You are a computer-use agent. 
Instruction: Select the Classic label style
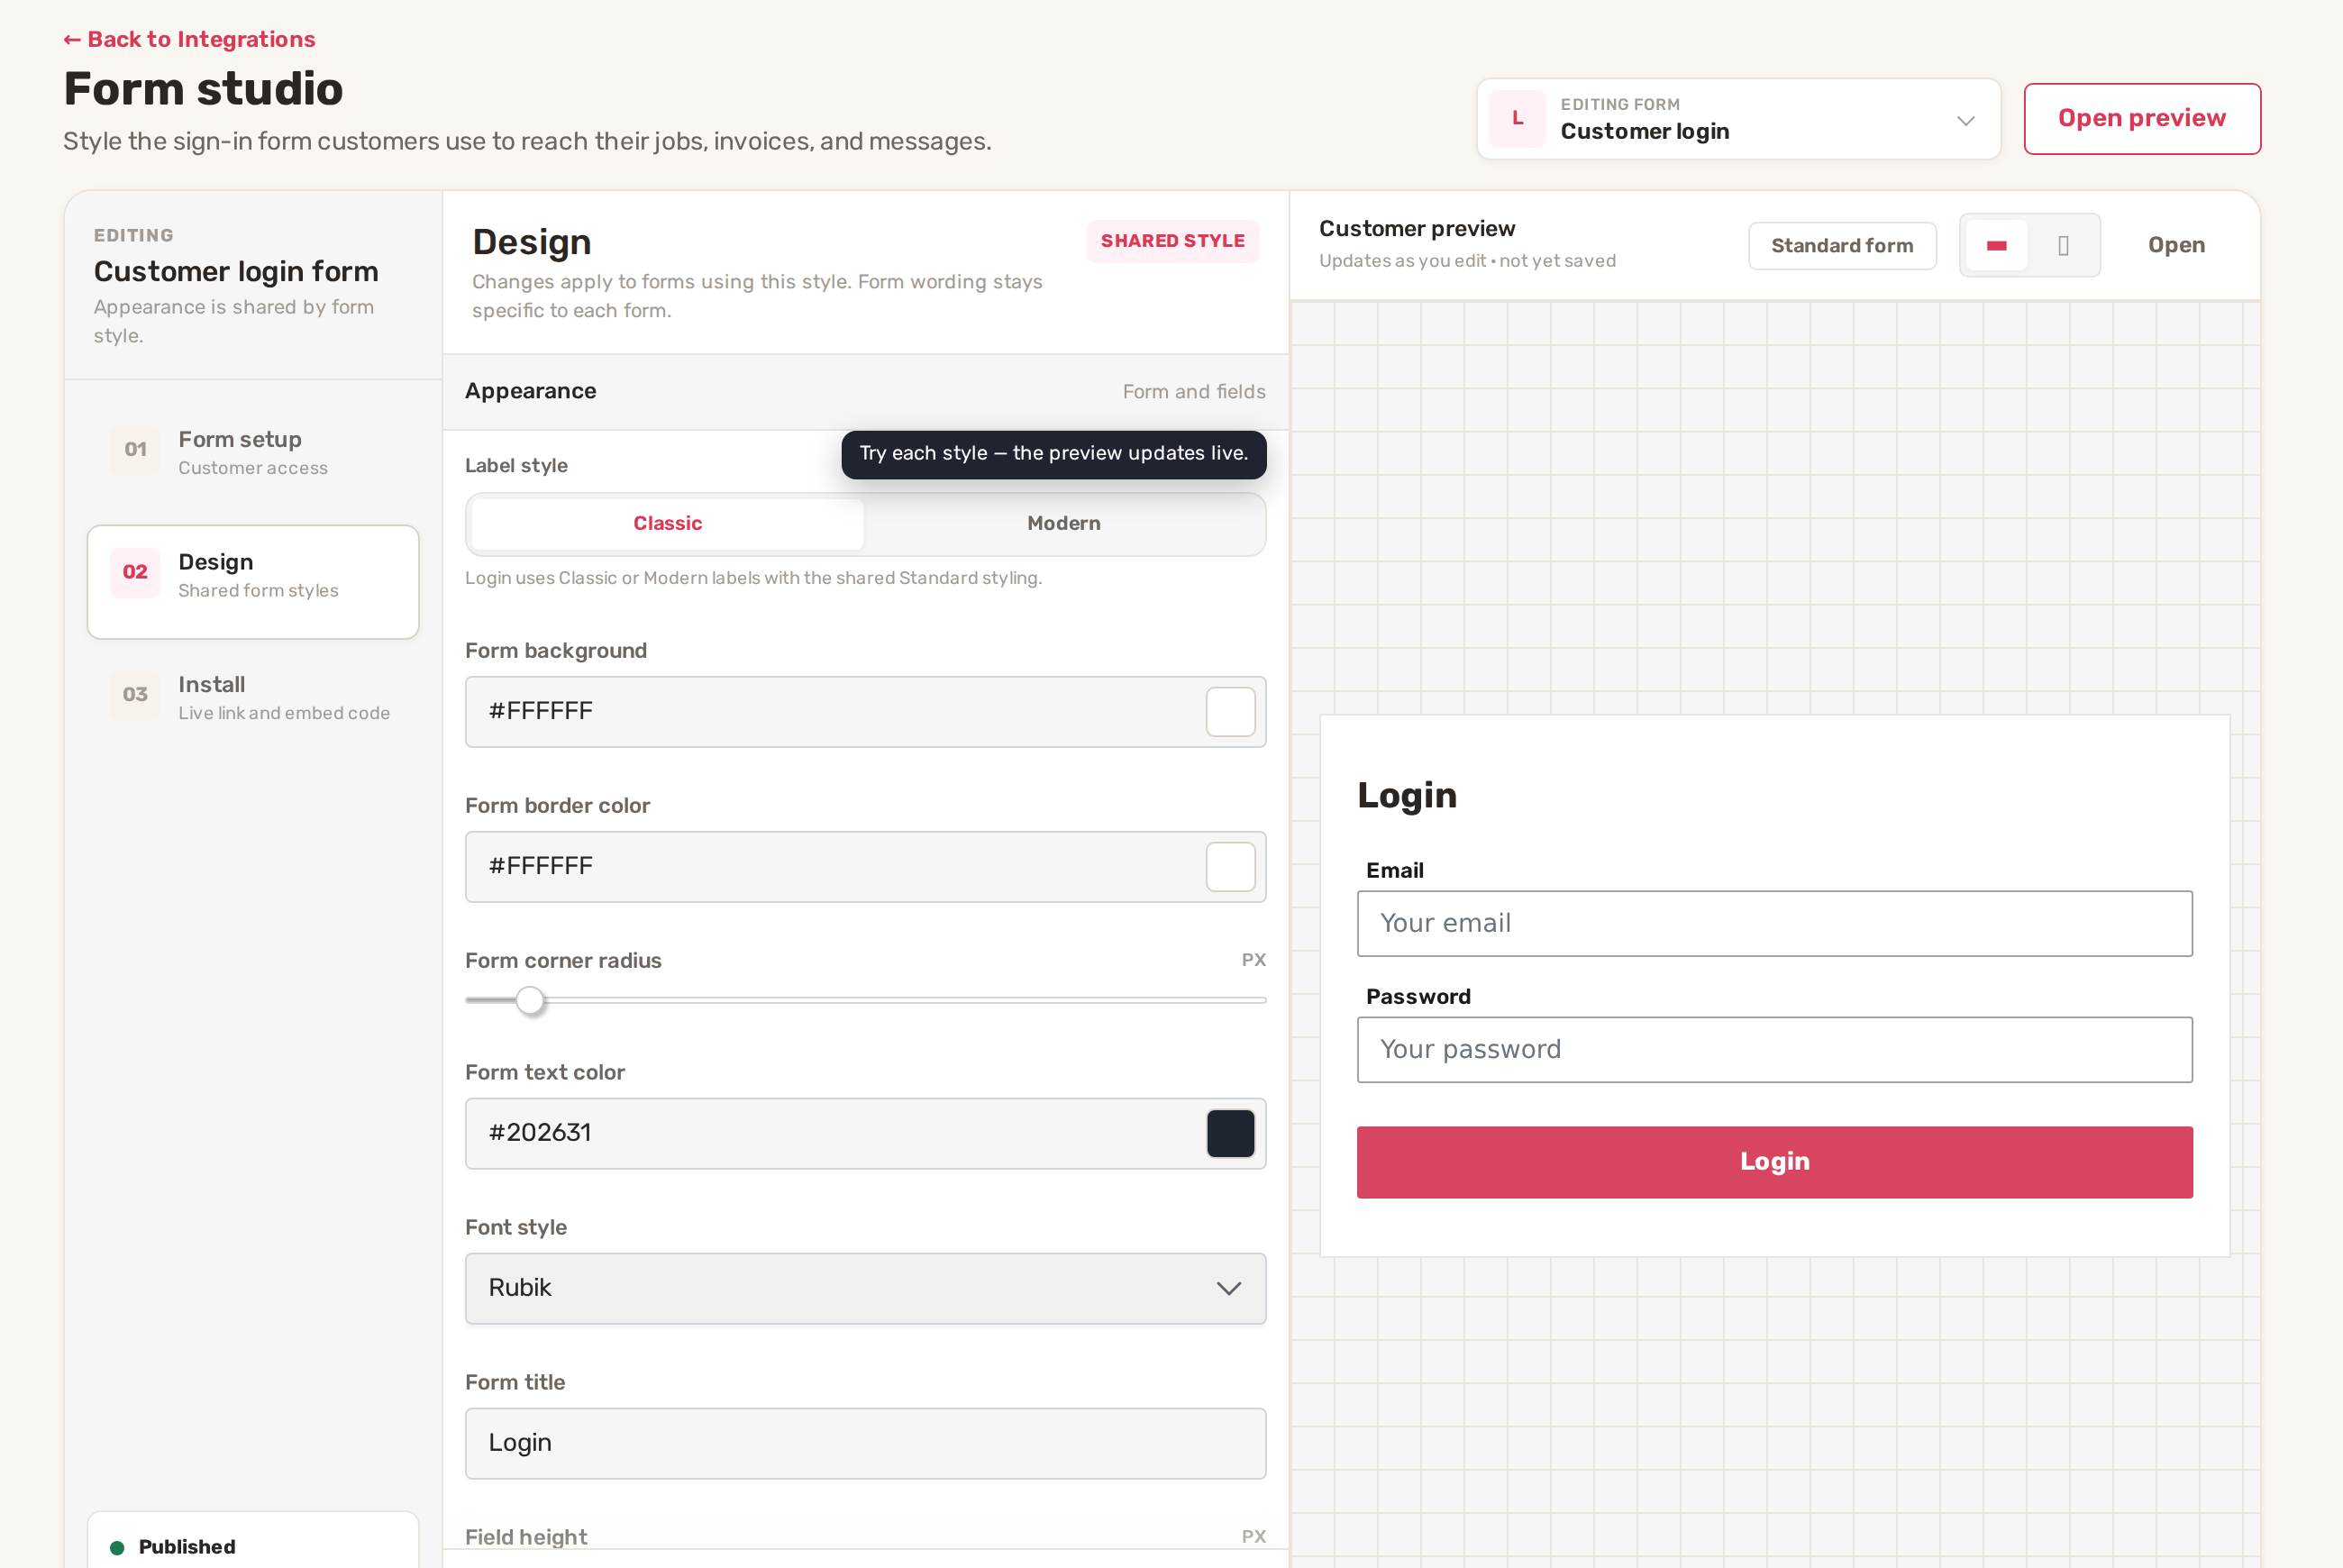(x=667, y=524)
